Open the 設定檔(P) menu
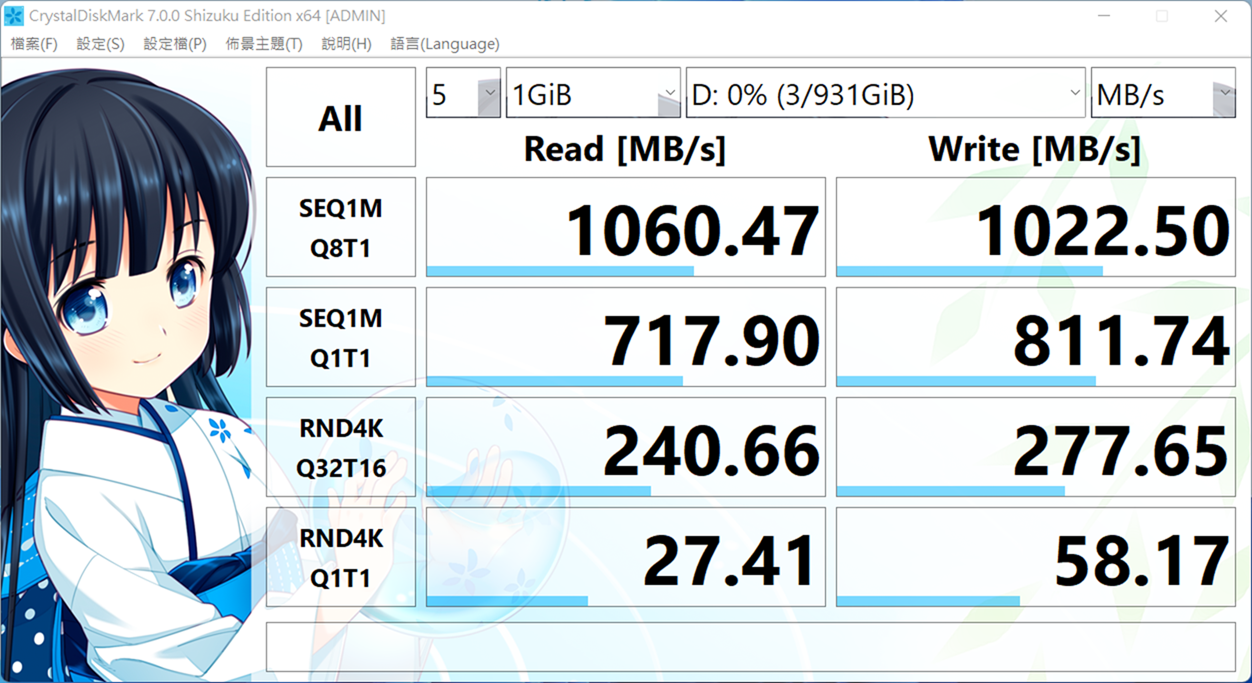The width and height of the screenshot is (1252, 683). pos(175,44)
